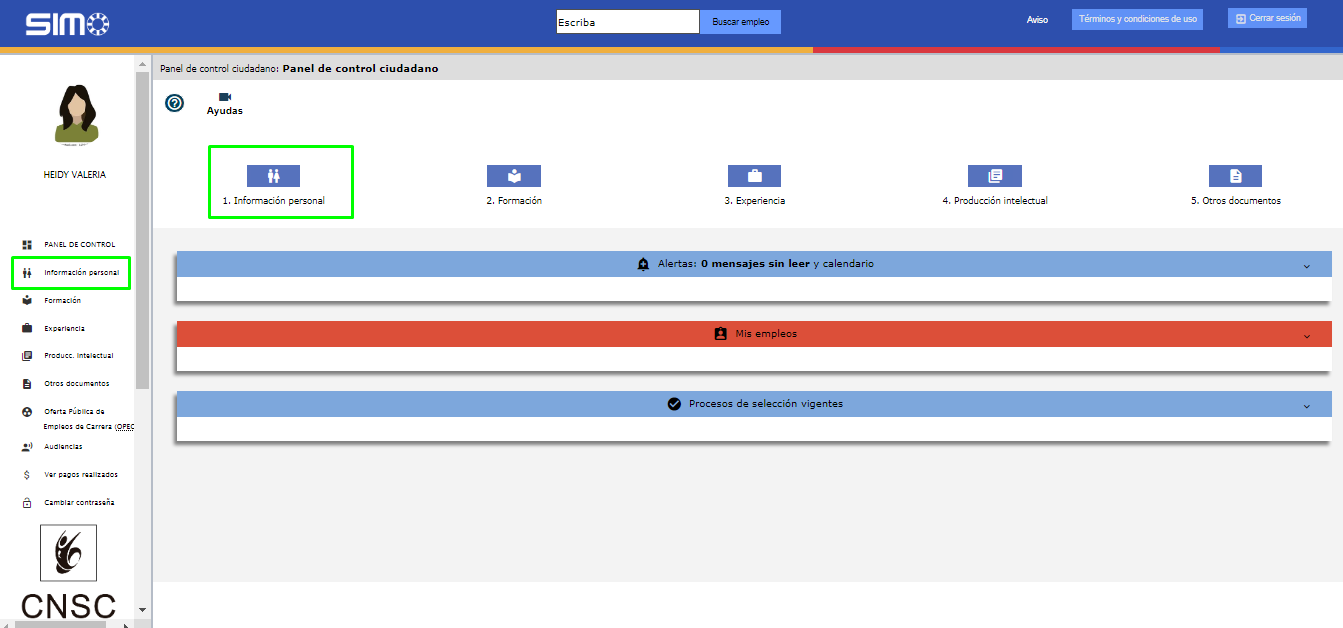Open the Formación book icon tile

pos(513,176)
